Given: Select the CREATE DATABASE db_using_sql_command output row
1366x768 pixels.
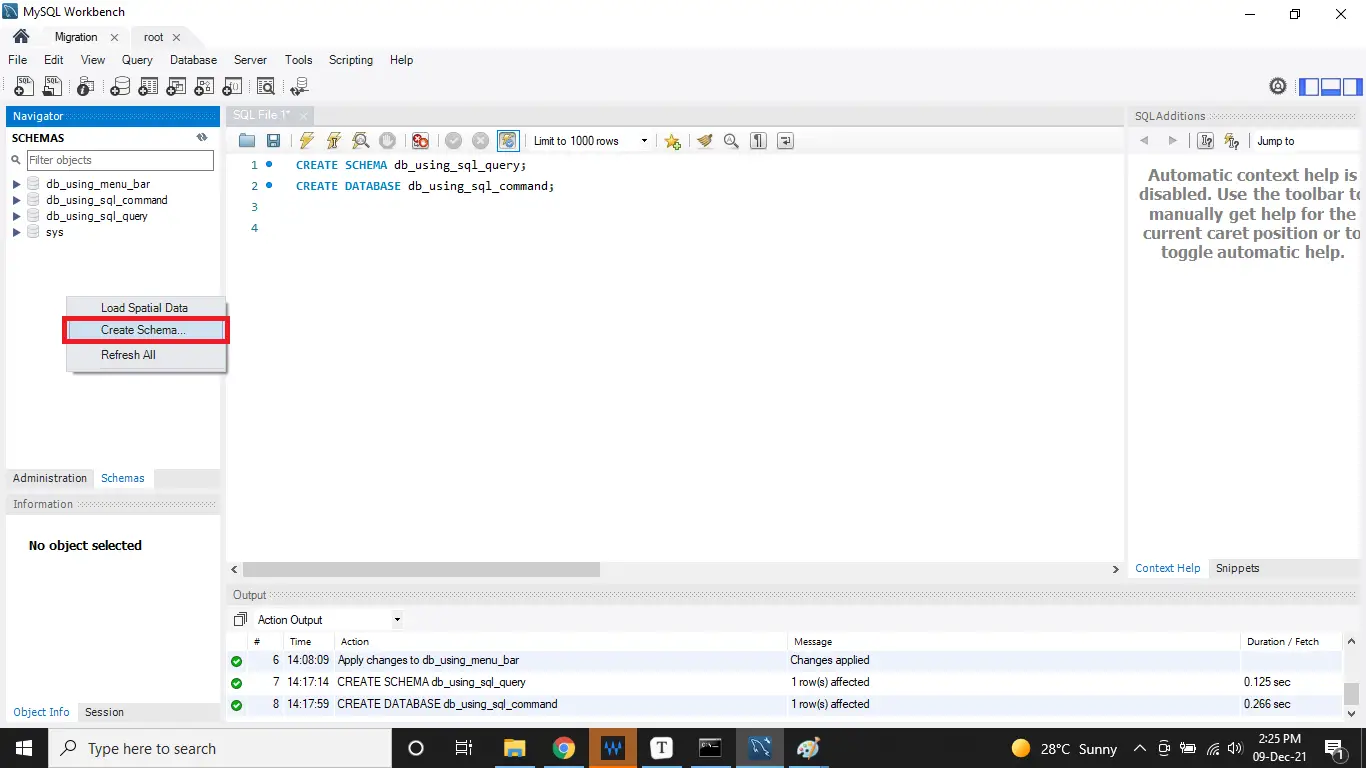Looking at the screenshot, I should 785,704.
